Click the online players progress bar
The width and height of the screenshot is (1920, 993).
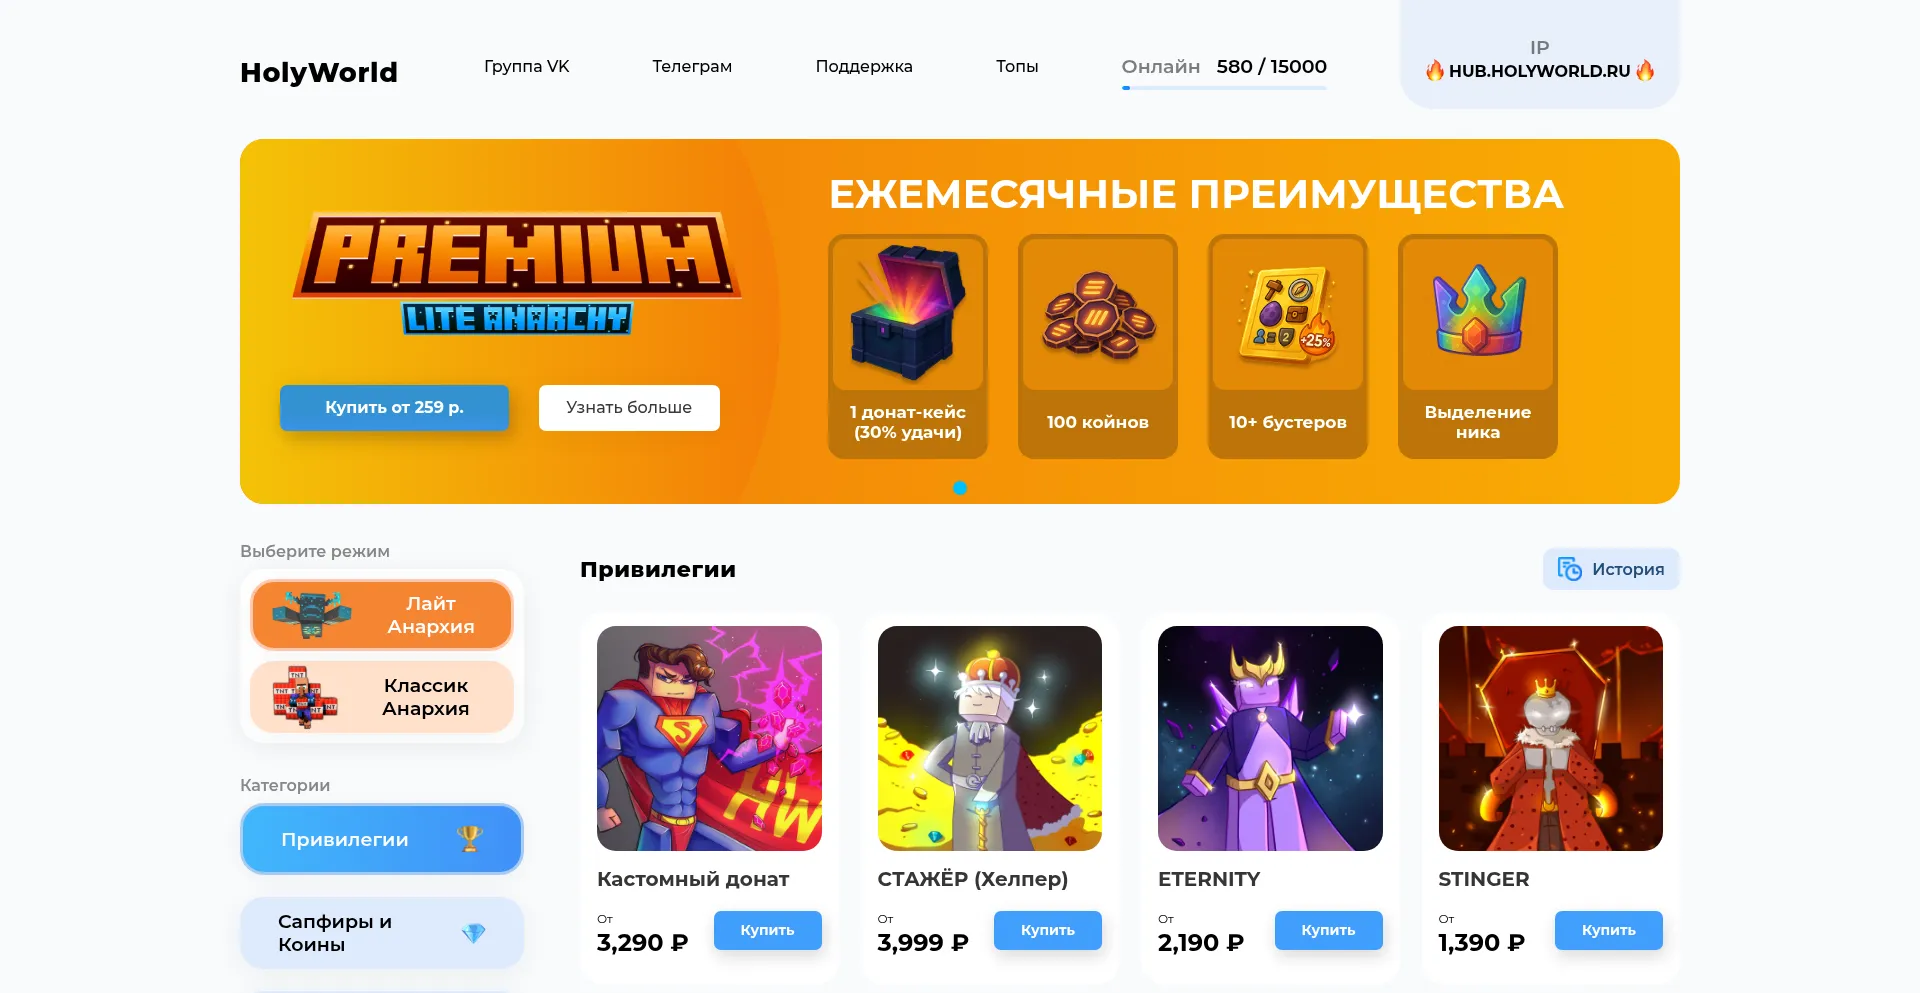tap(1224, 88)
